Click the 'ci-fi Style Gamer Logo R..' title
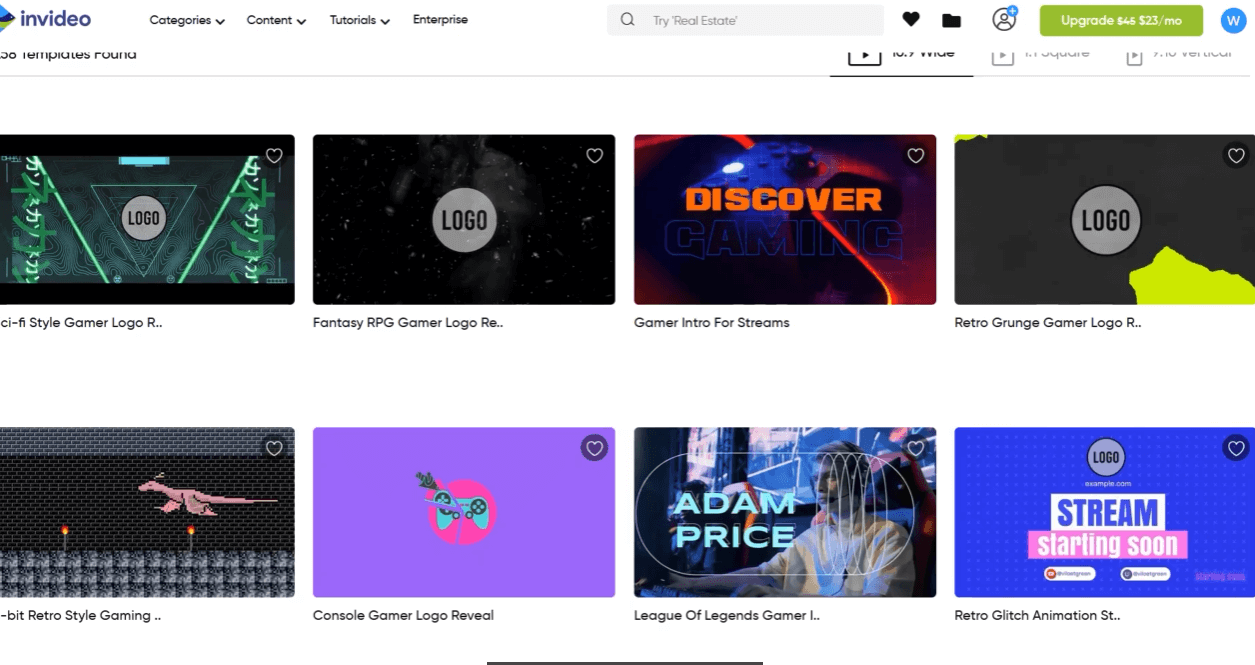The image size is (1255, 665). pyautogui.click(x=81, y=323)
